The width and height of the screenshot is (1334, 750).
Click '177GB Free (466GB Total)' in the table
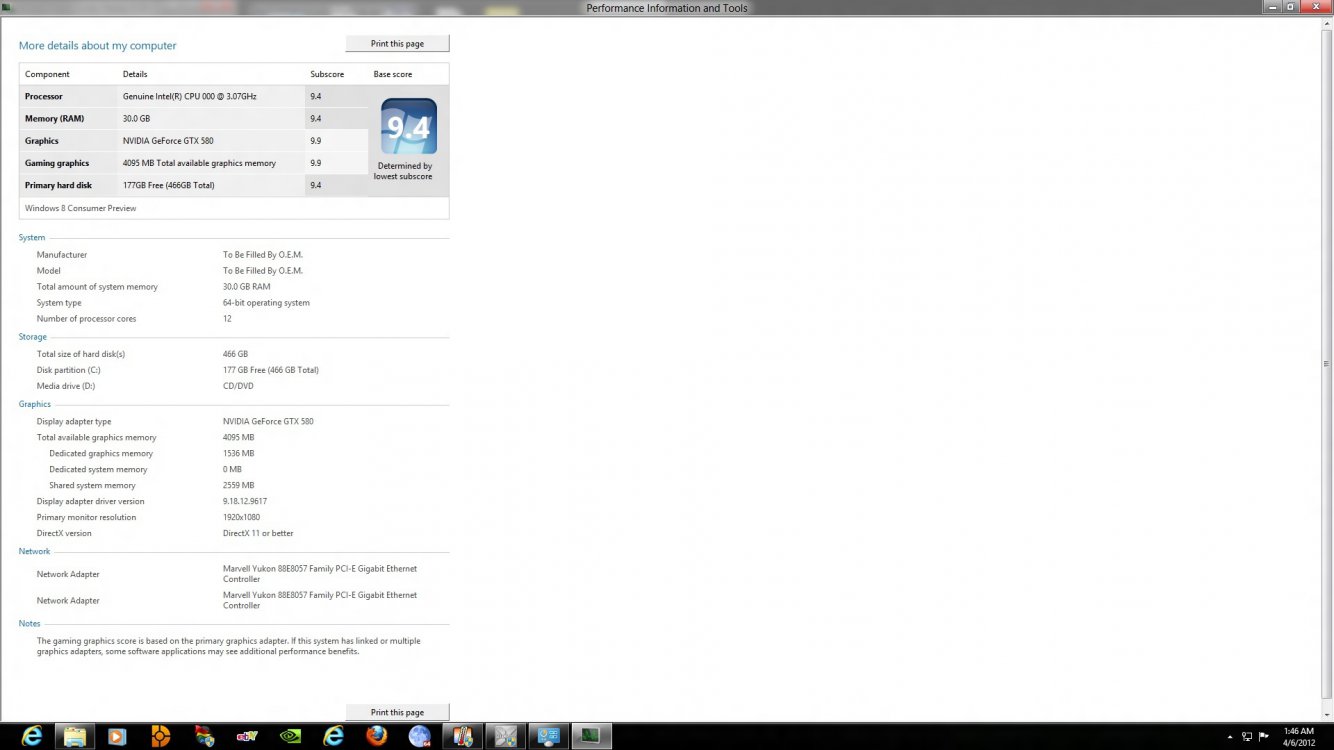point(168,185)
